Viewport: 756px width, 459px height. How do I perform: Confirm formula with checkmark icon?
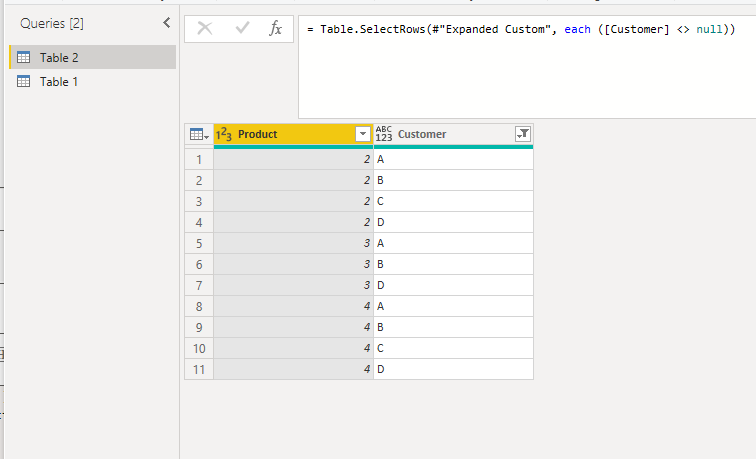(243, 28)
